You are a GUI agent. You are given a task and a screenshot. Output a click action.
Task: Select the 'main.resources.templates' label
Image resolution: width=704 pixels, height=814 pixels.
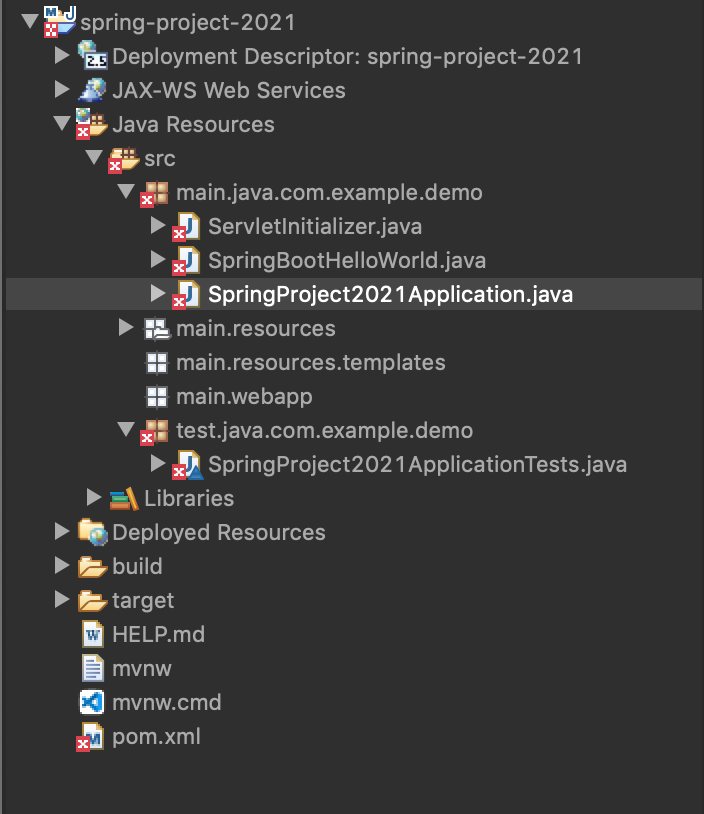click(311, 363)
